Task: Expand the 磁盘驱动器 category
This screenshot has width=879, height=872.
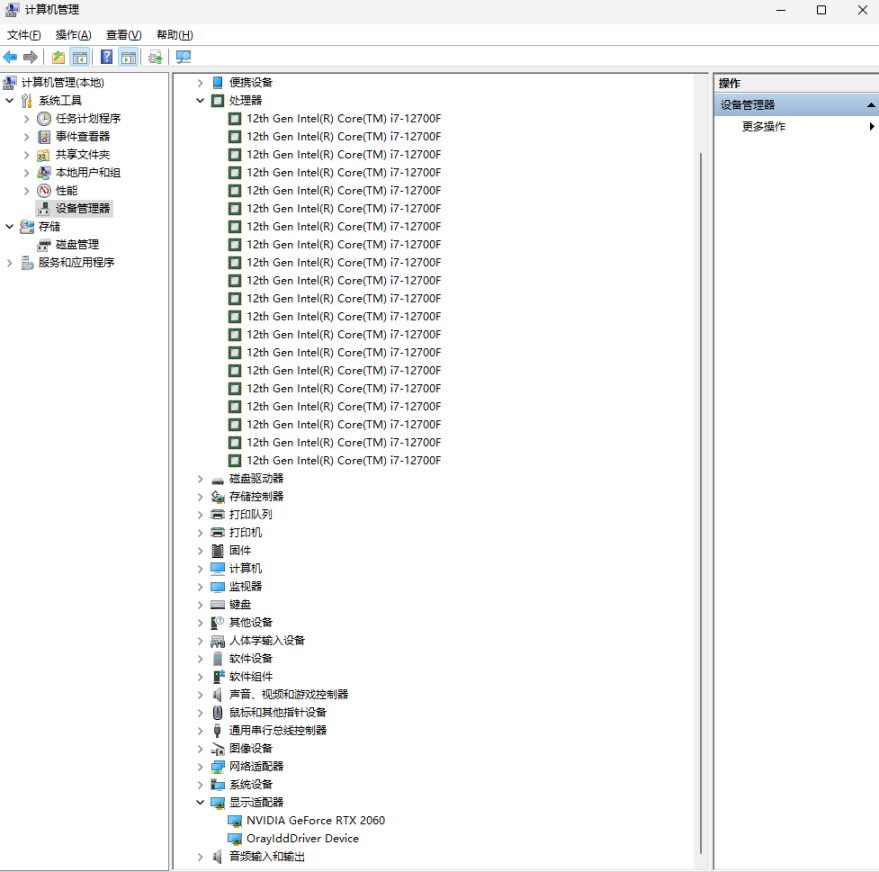Action: point(200,479)
